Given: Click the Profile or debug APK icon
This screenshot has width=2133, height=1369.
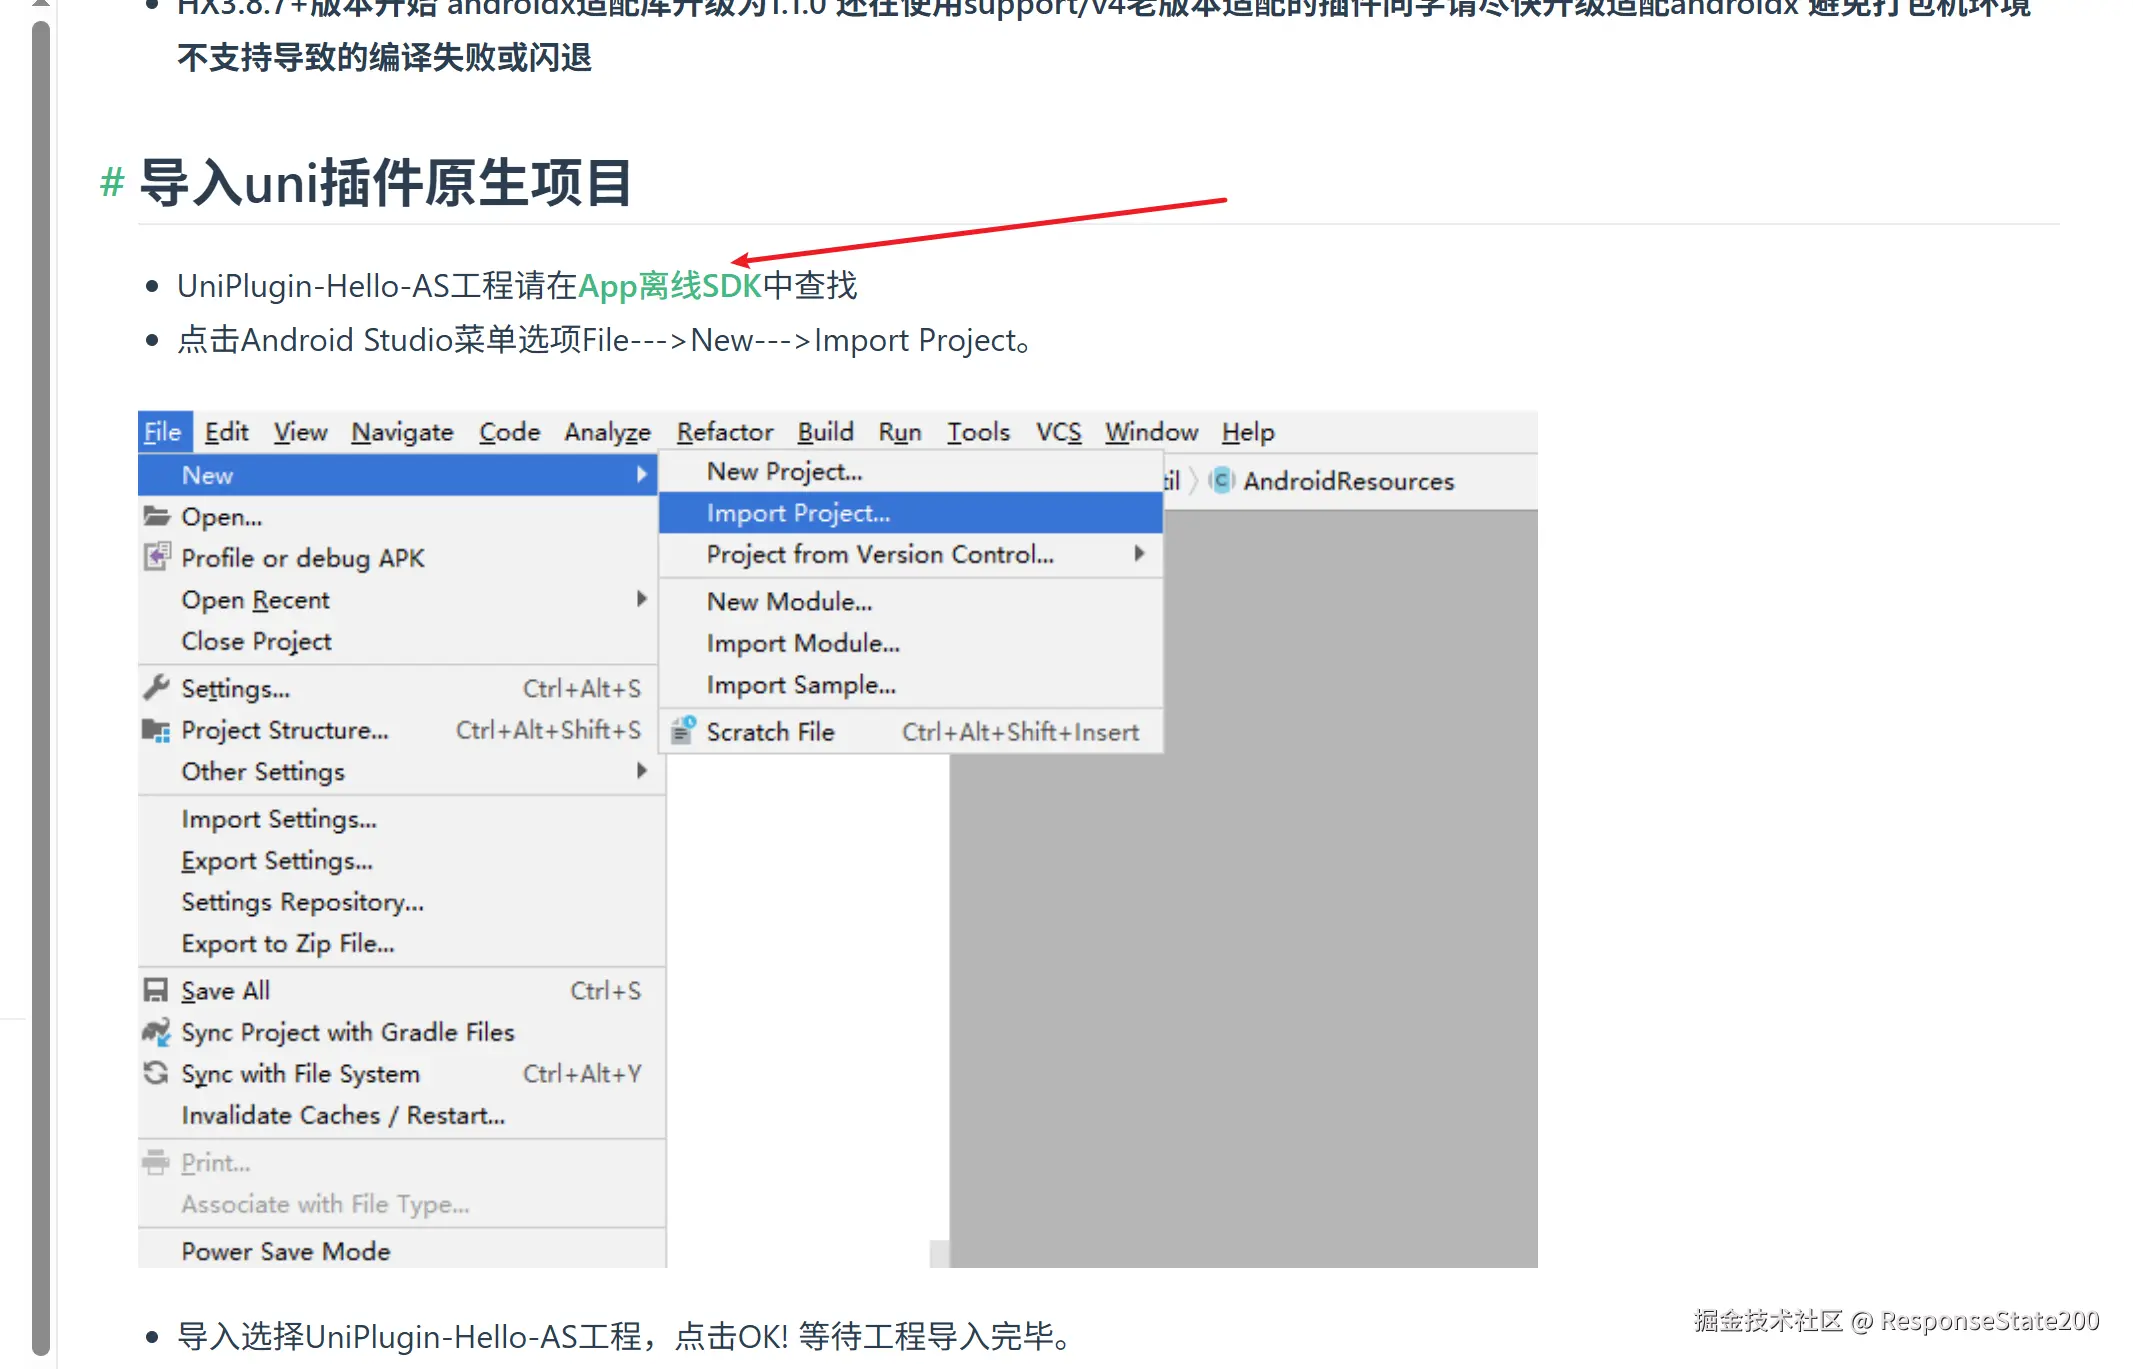Looking at the screenshot, I should pyautogui.click(x=156, y=557).
